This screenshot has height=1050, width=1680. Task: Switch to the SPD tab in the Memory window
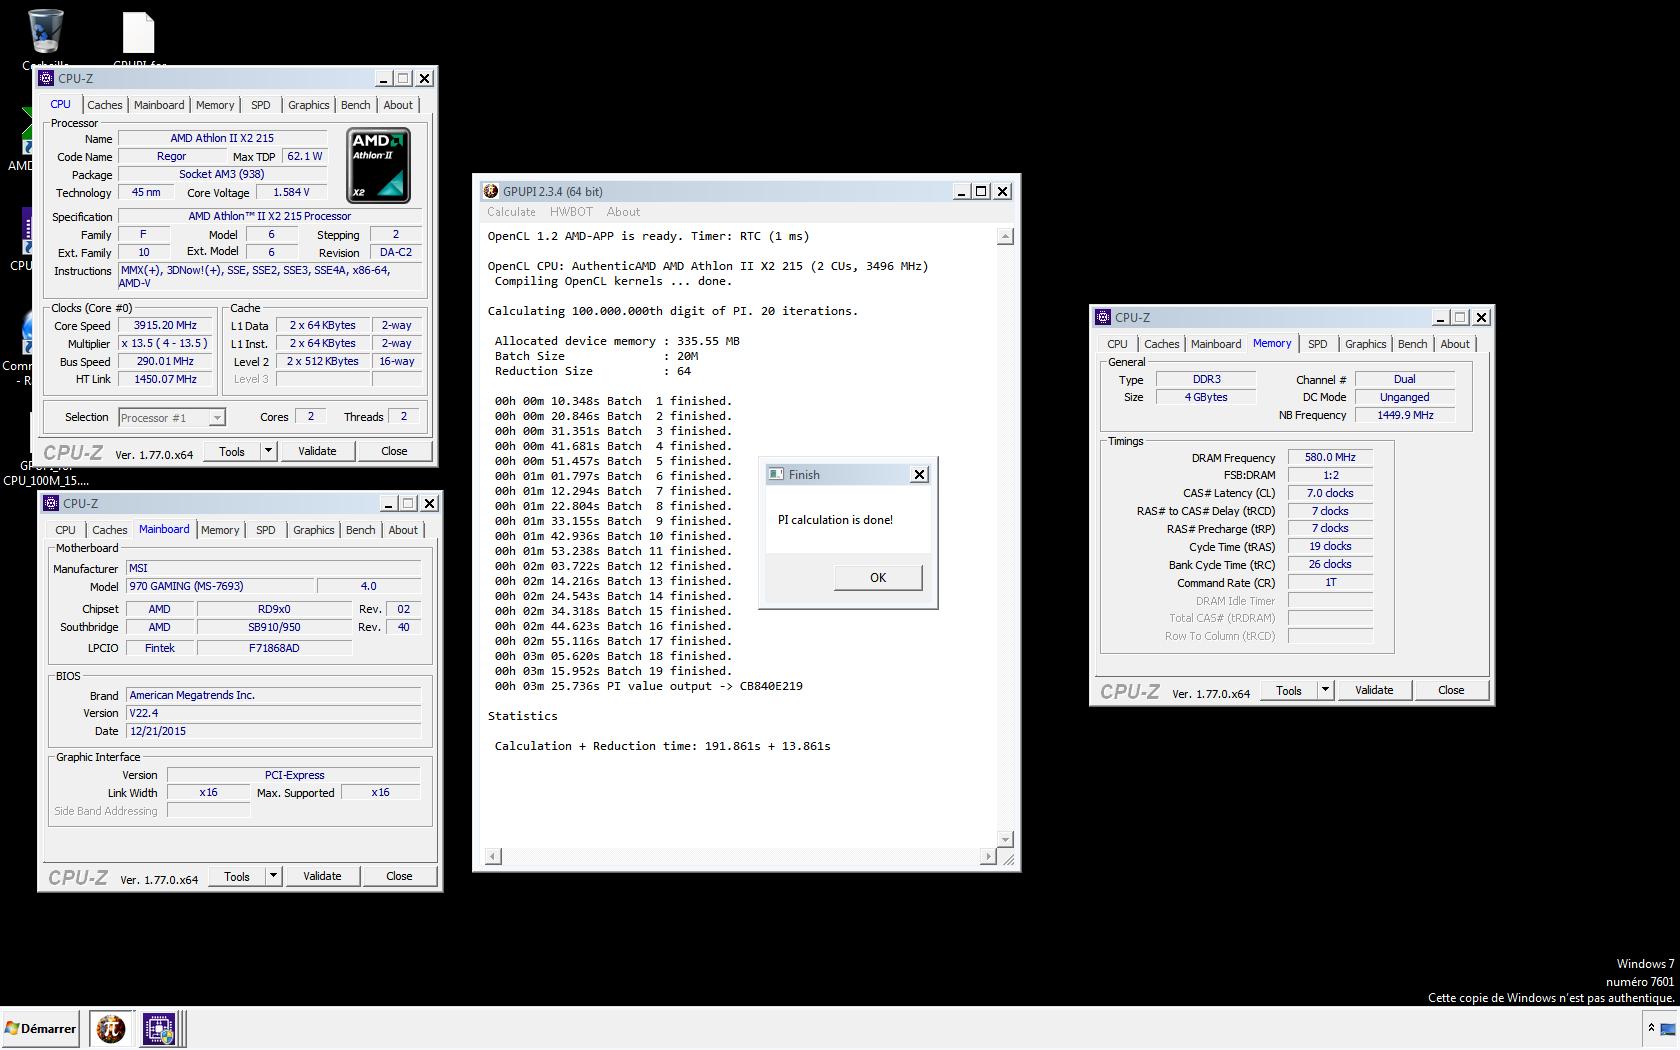[1318, 344]
